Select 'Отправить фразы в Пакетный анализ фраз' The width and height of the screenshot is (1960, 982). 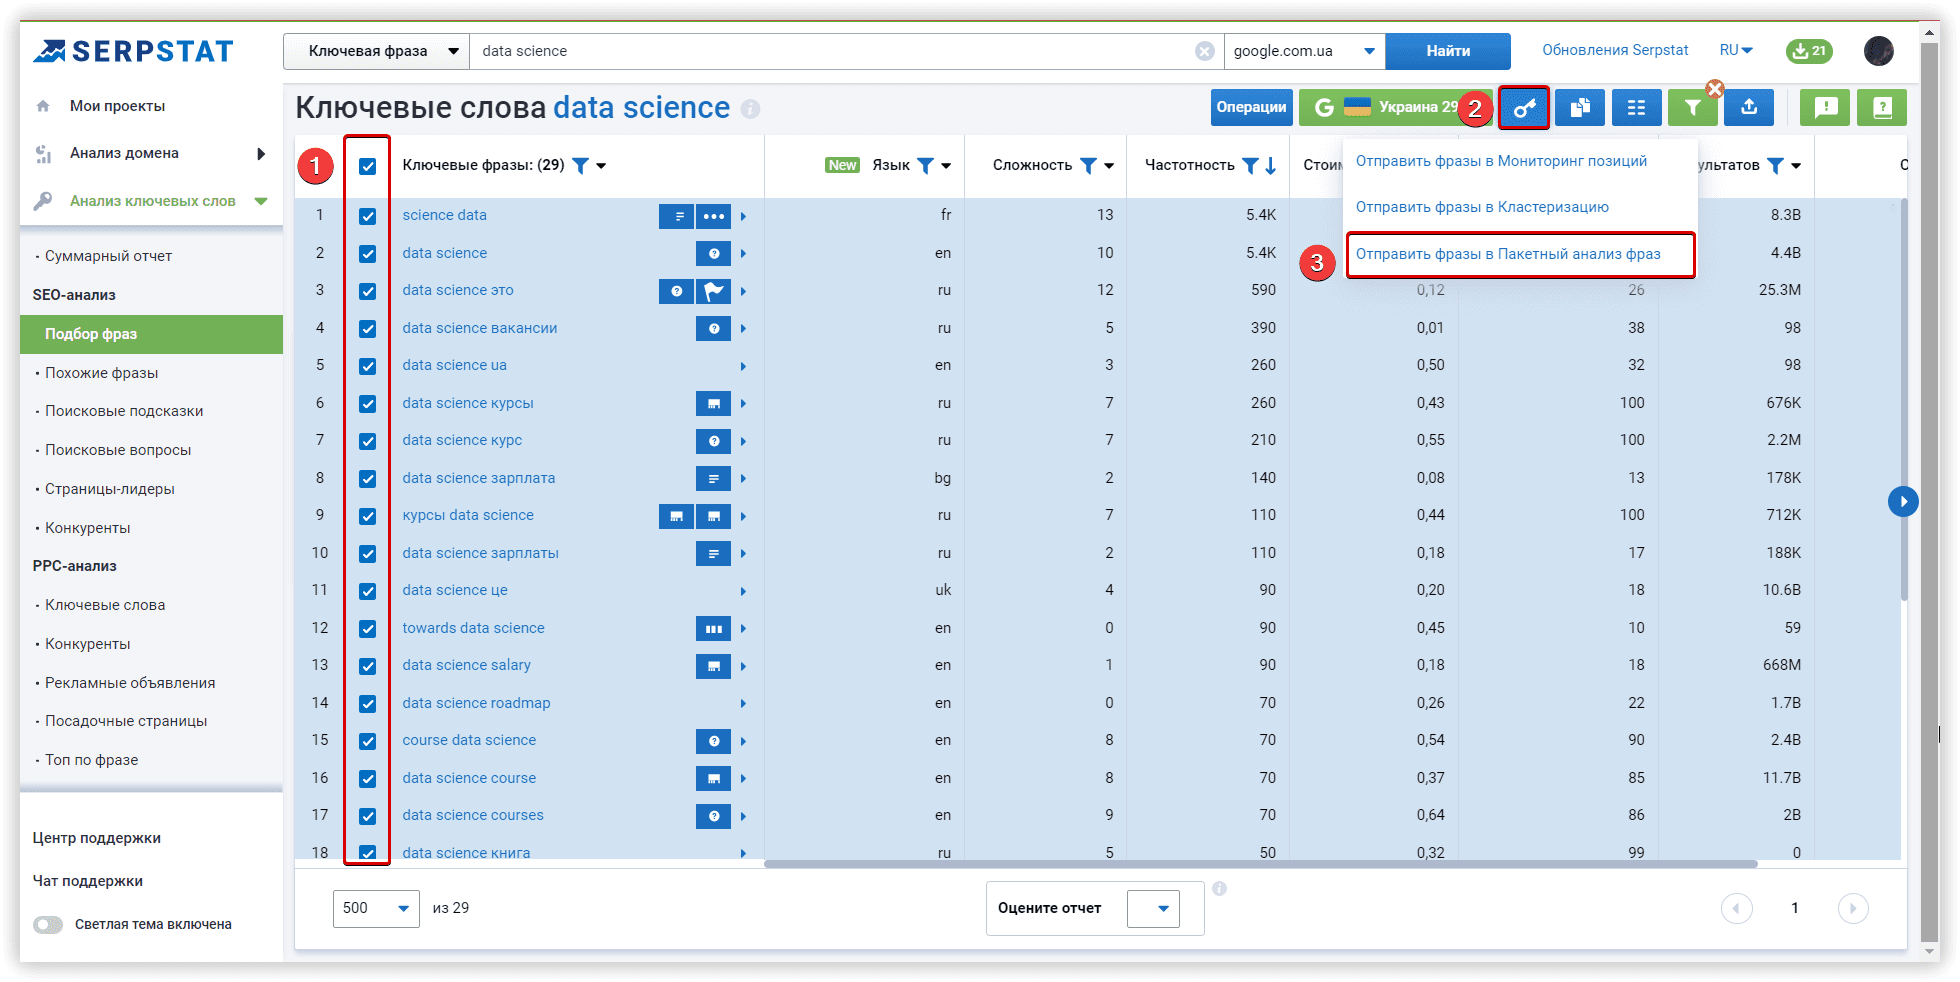click(1508, 254)
